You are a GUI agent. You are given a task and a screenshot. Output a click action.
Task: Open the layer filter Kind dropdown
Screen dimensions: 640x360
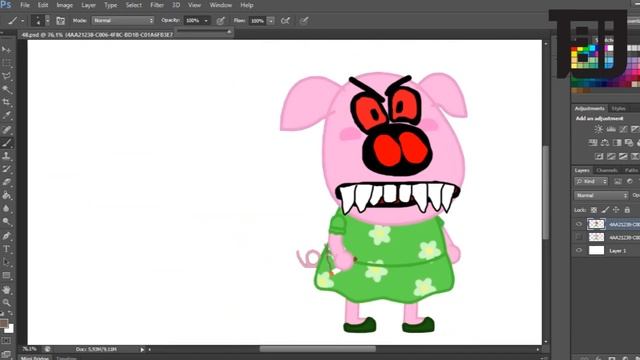(591, 181)
